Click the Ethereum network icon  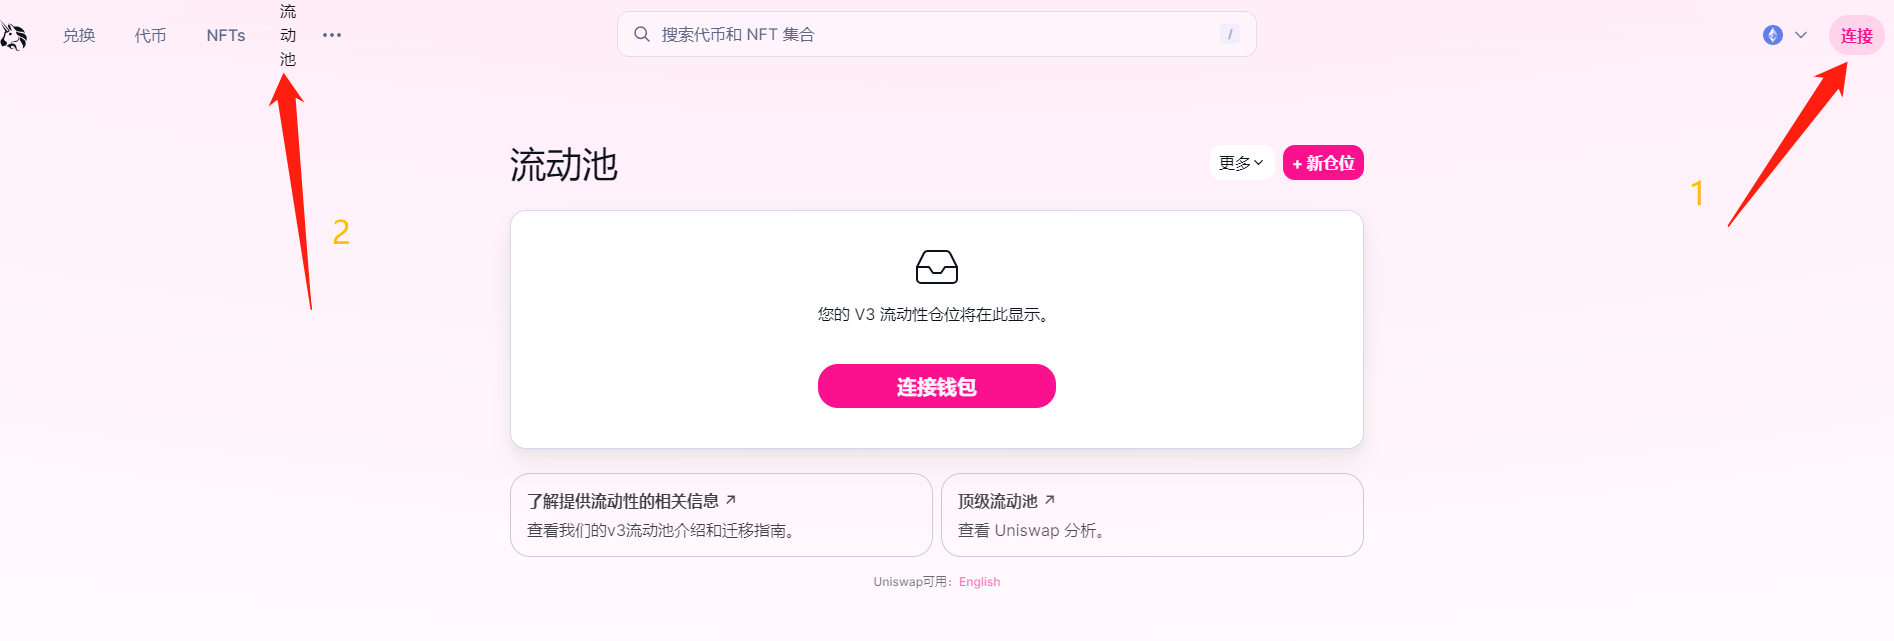[x=1772, y=35]
